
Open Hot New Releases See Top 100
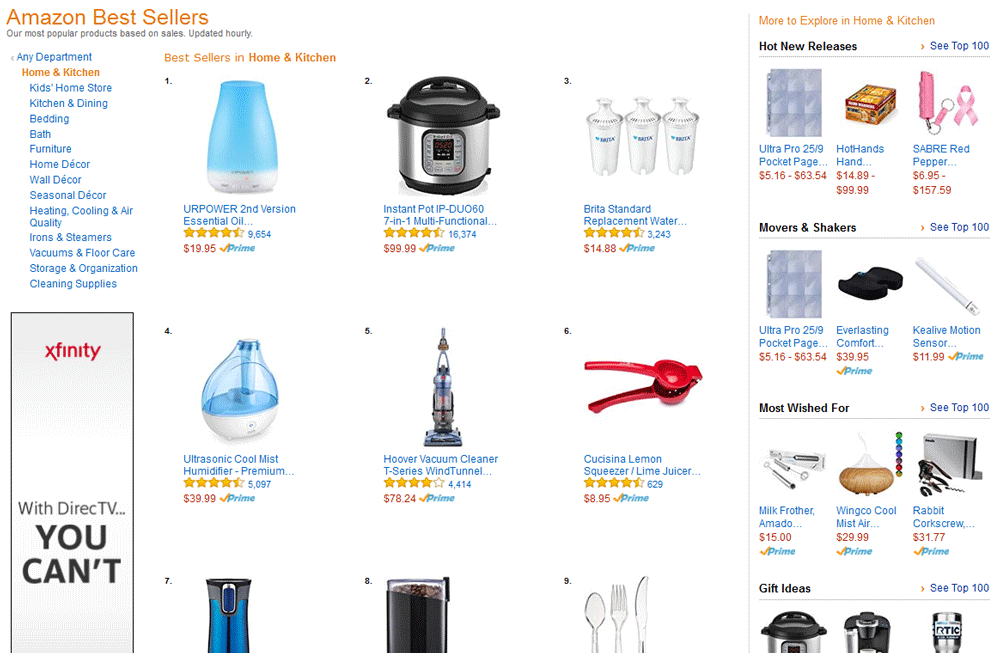click(x=959, y=46)
